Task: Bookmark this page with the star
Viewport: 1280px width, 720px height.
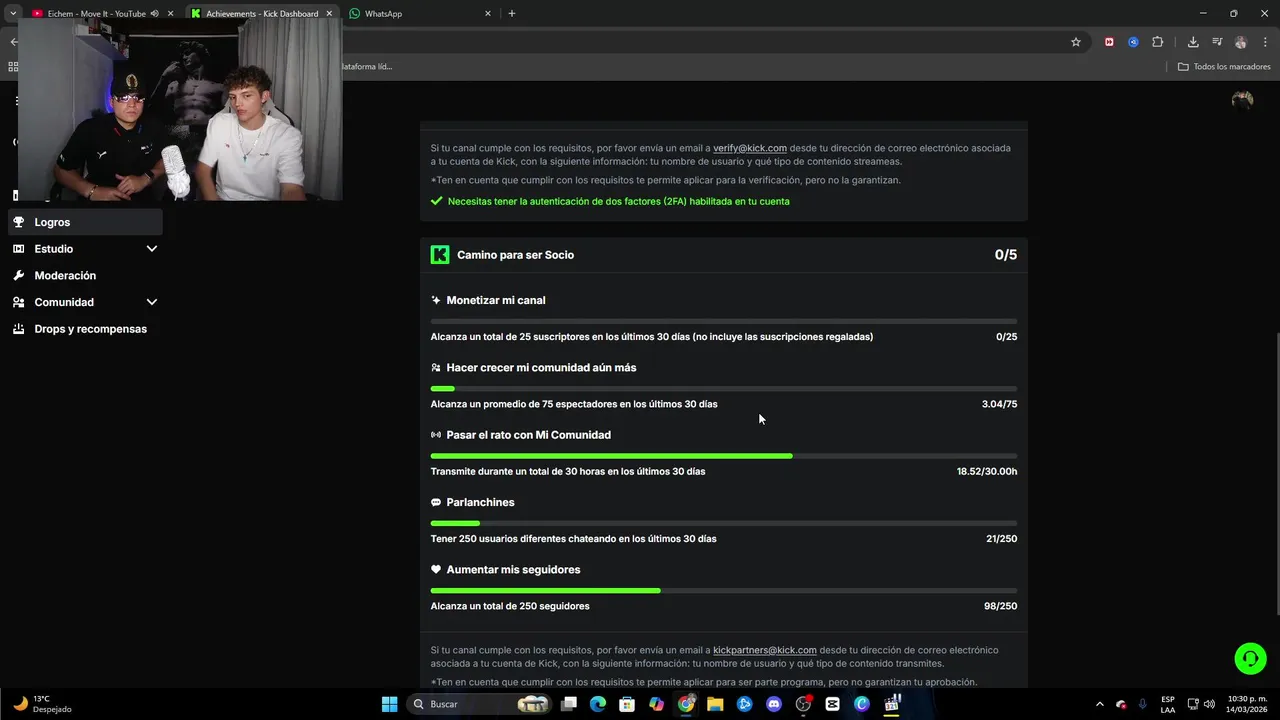Action: pos(1076,42)
